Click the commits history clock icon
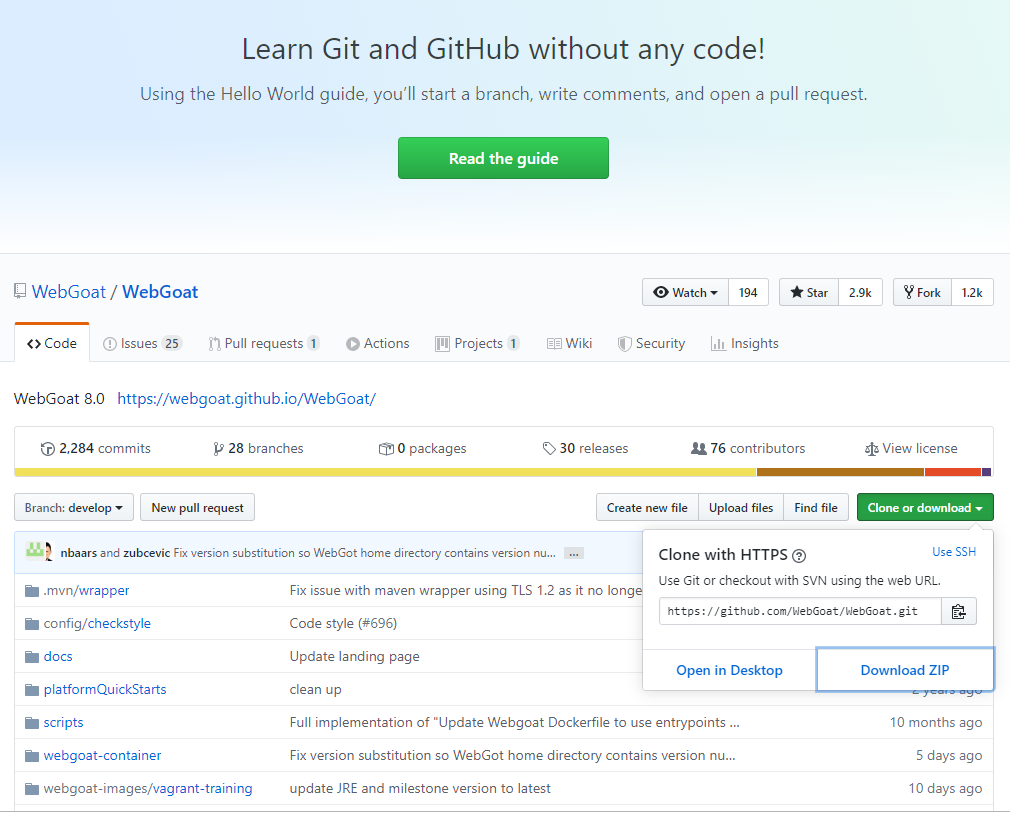The image size is (1010, 813). point(48,449)
